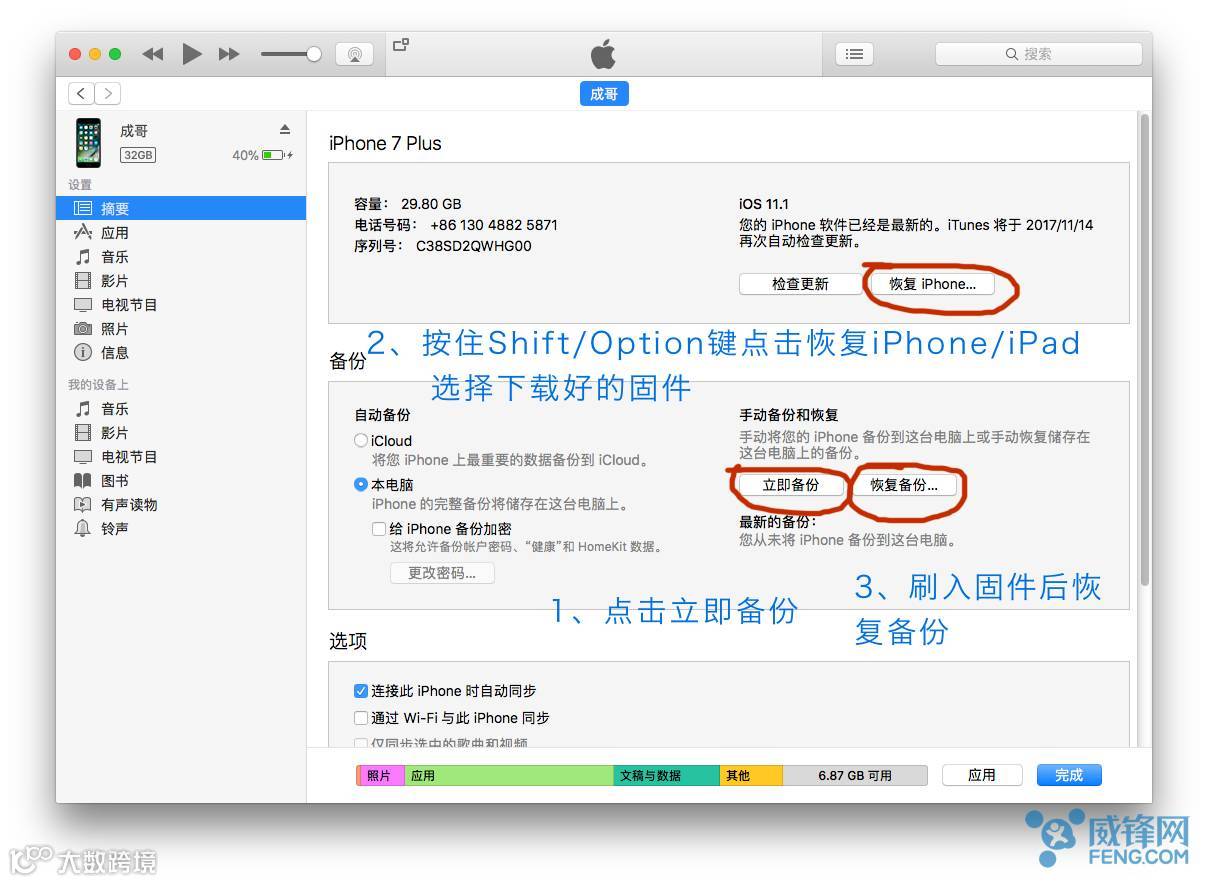
Task: Click the 照片 storage bar segment
Action: click(381, 775)
